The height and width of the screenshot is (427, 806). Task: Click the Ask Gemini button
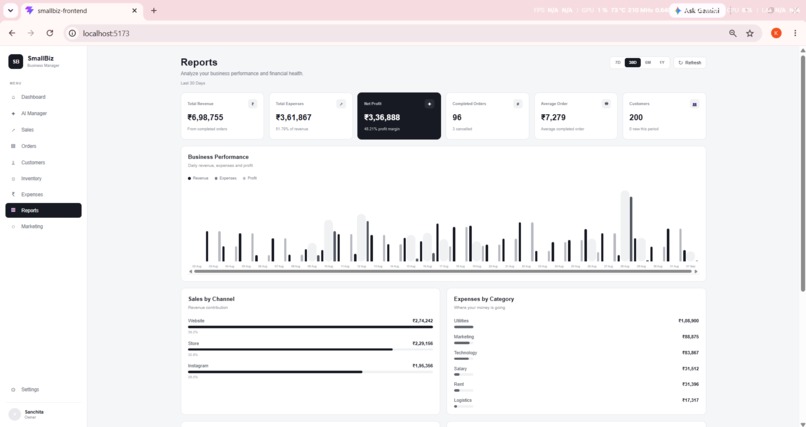(x=697, y=10)
